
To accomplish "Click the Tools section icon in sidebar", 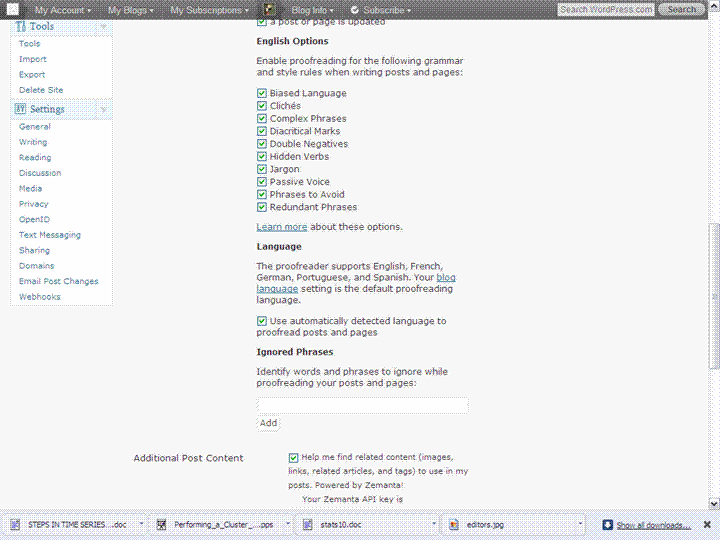I will click(x=20, y=26).
